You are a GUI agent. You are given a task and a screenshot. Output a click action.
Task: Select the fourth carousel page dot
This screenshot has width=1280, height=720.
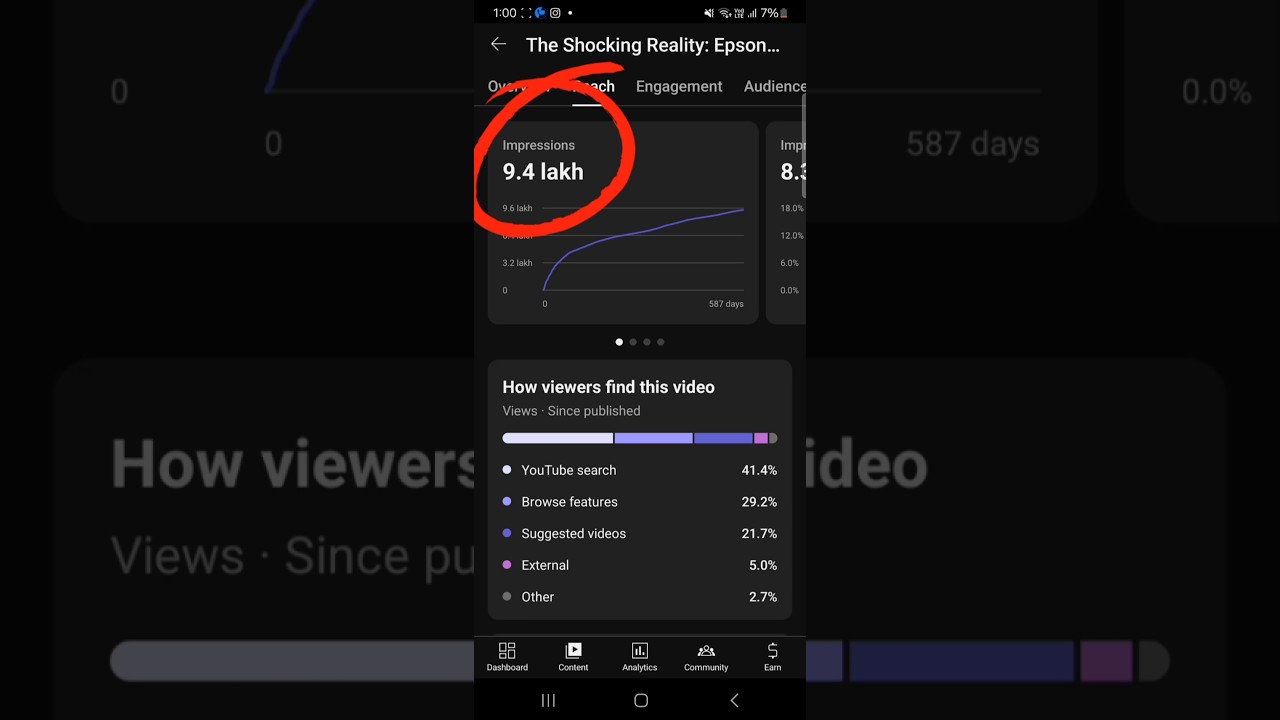(661, 342)
